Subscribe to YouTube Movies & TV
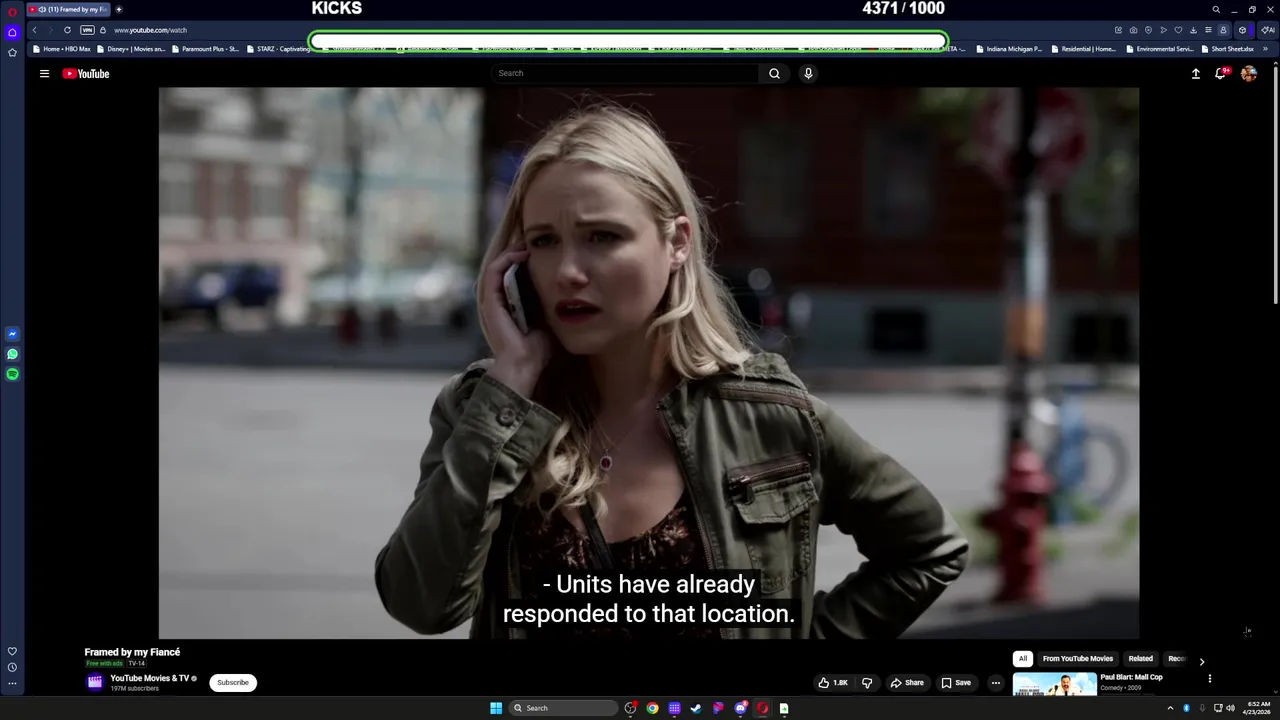 (x=233, y=683)
